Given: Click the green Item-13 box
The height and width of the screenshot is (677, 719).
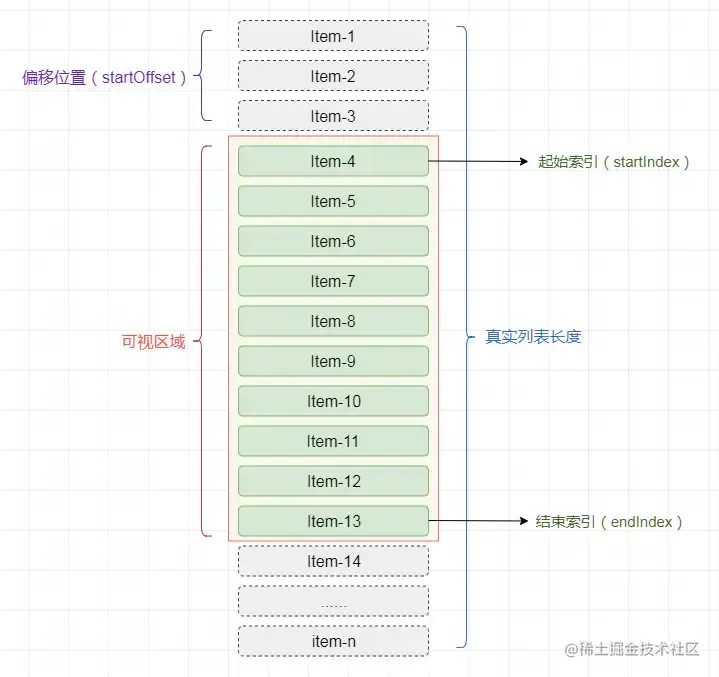Looking at the screenshot, I should tap(333, 521).
